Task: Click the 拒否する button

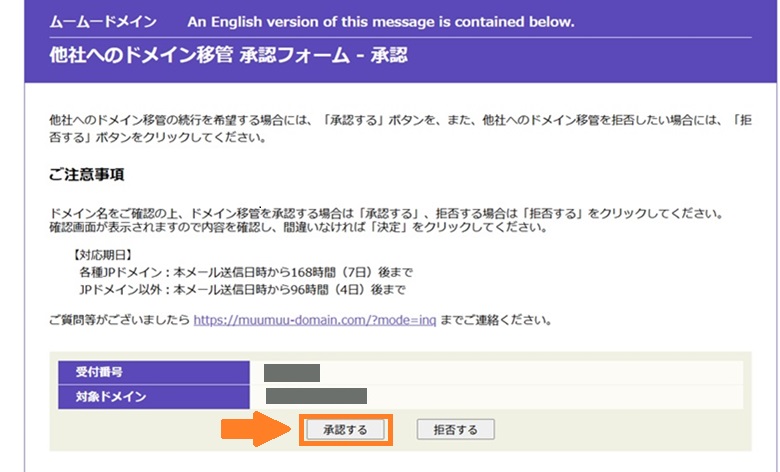Action: (x=455, y=430)
